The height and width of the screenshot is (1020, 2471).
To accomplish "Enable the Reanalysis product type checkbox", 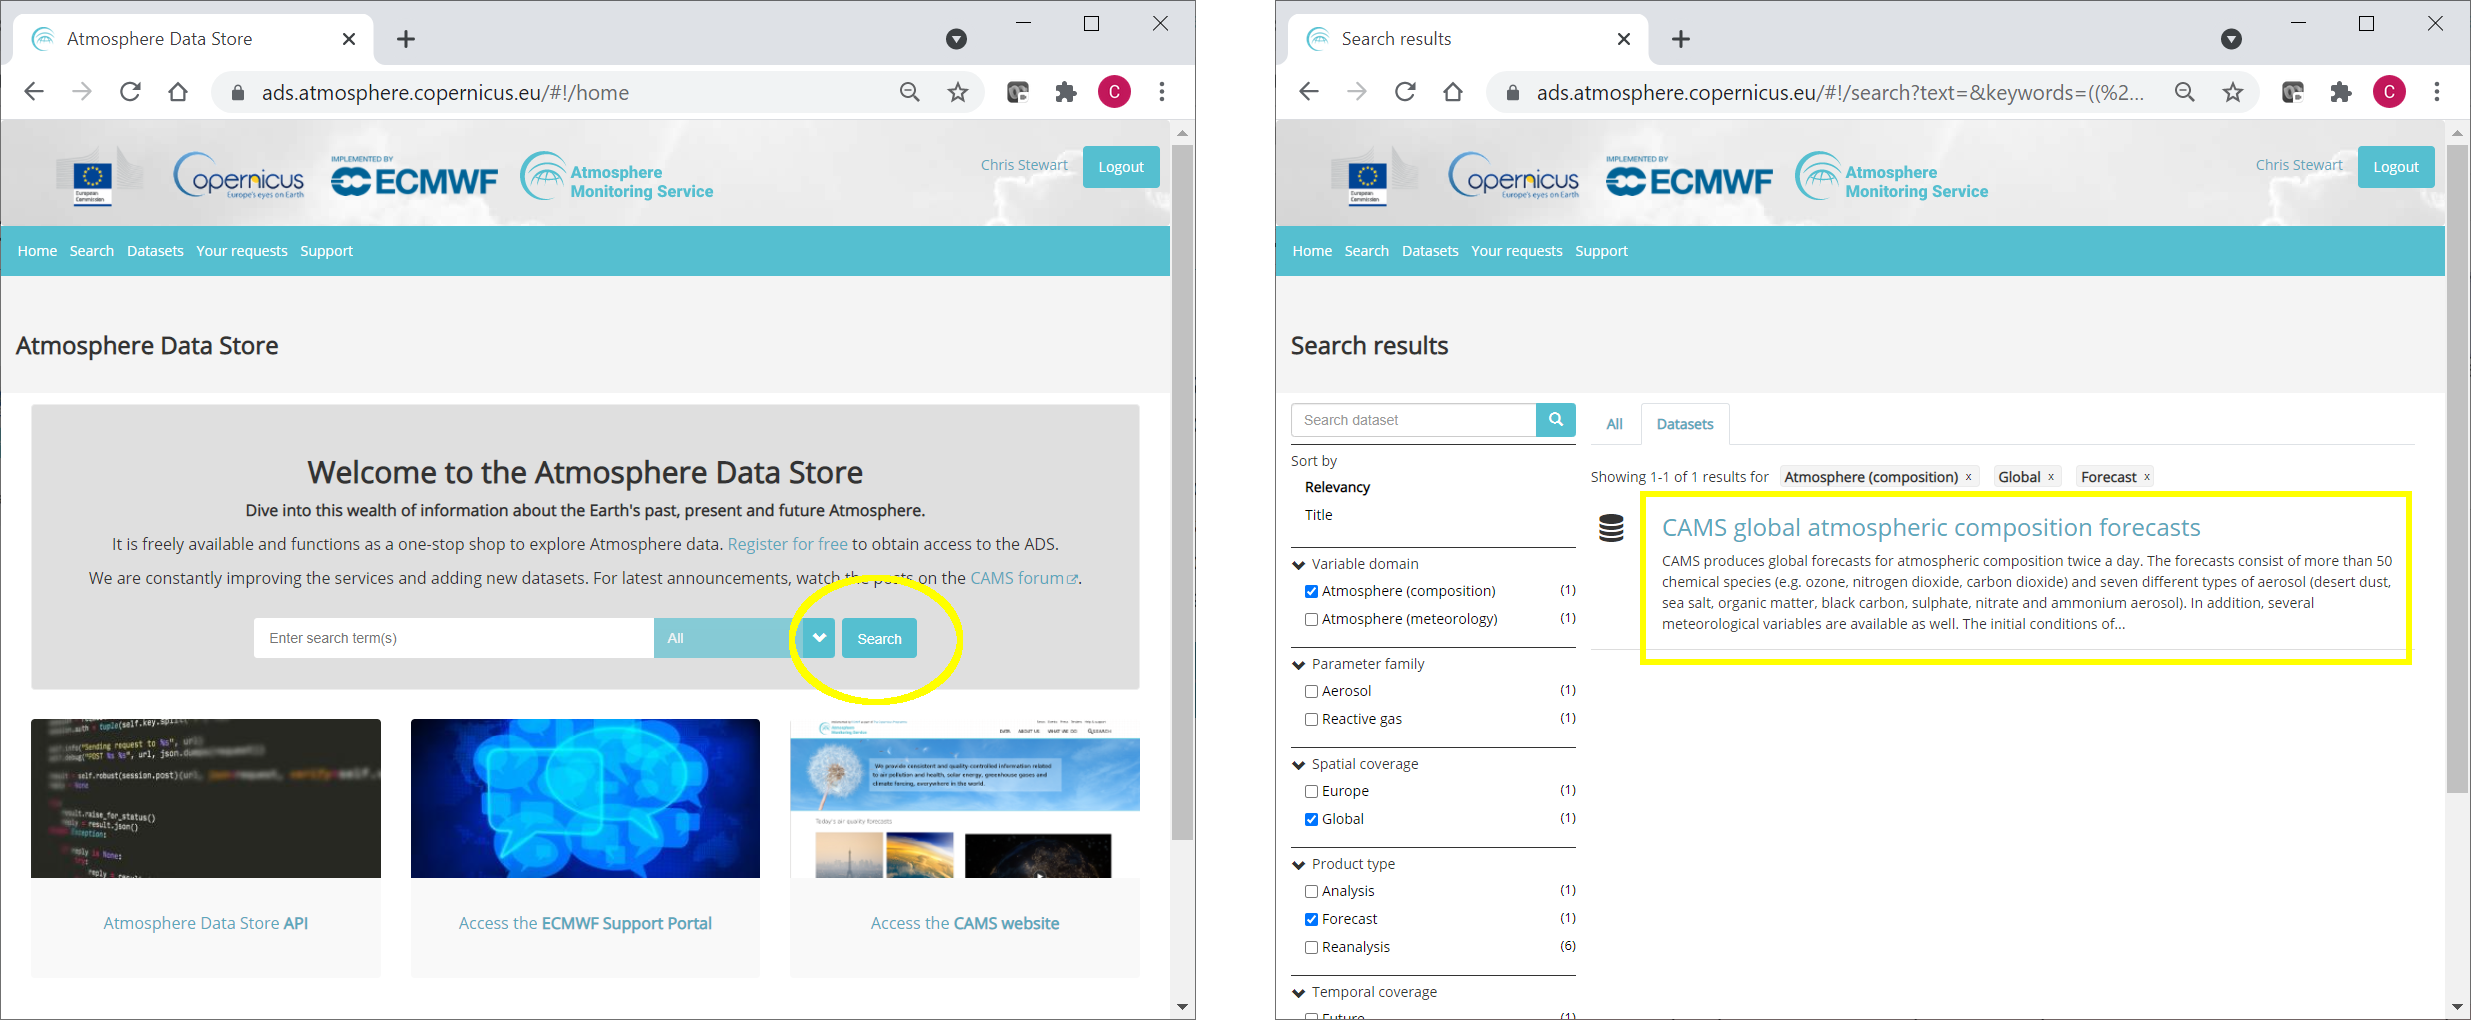I will [1311, 947].
